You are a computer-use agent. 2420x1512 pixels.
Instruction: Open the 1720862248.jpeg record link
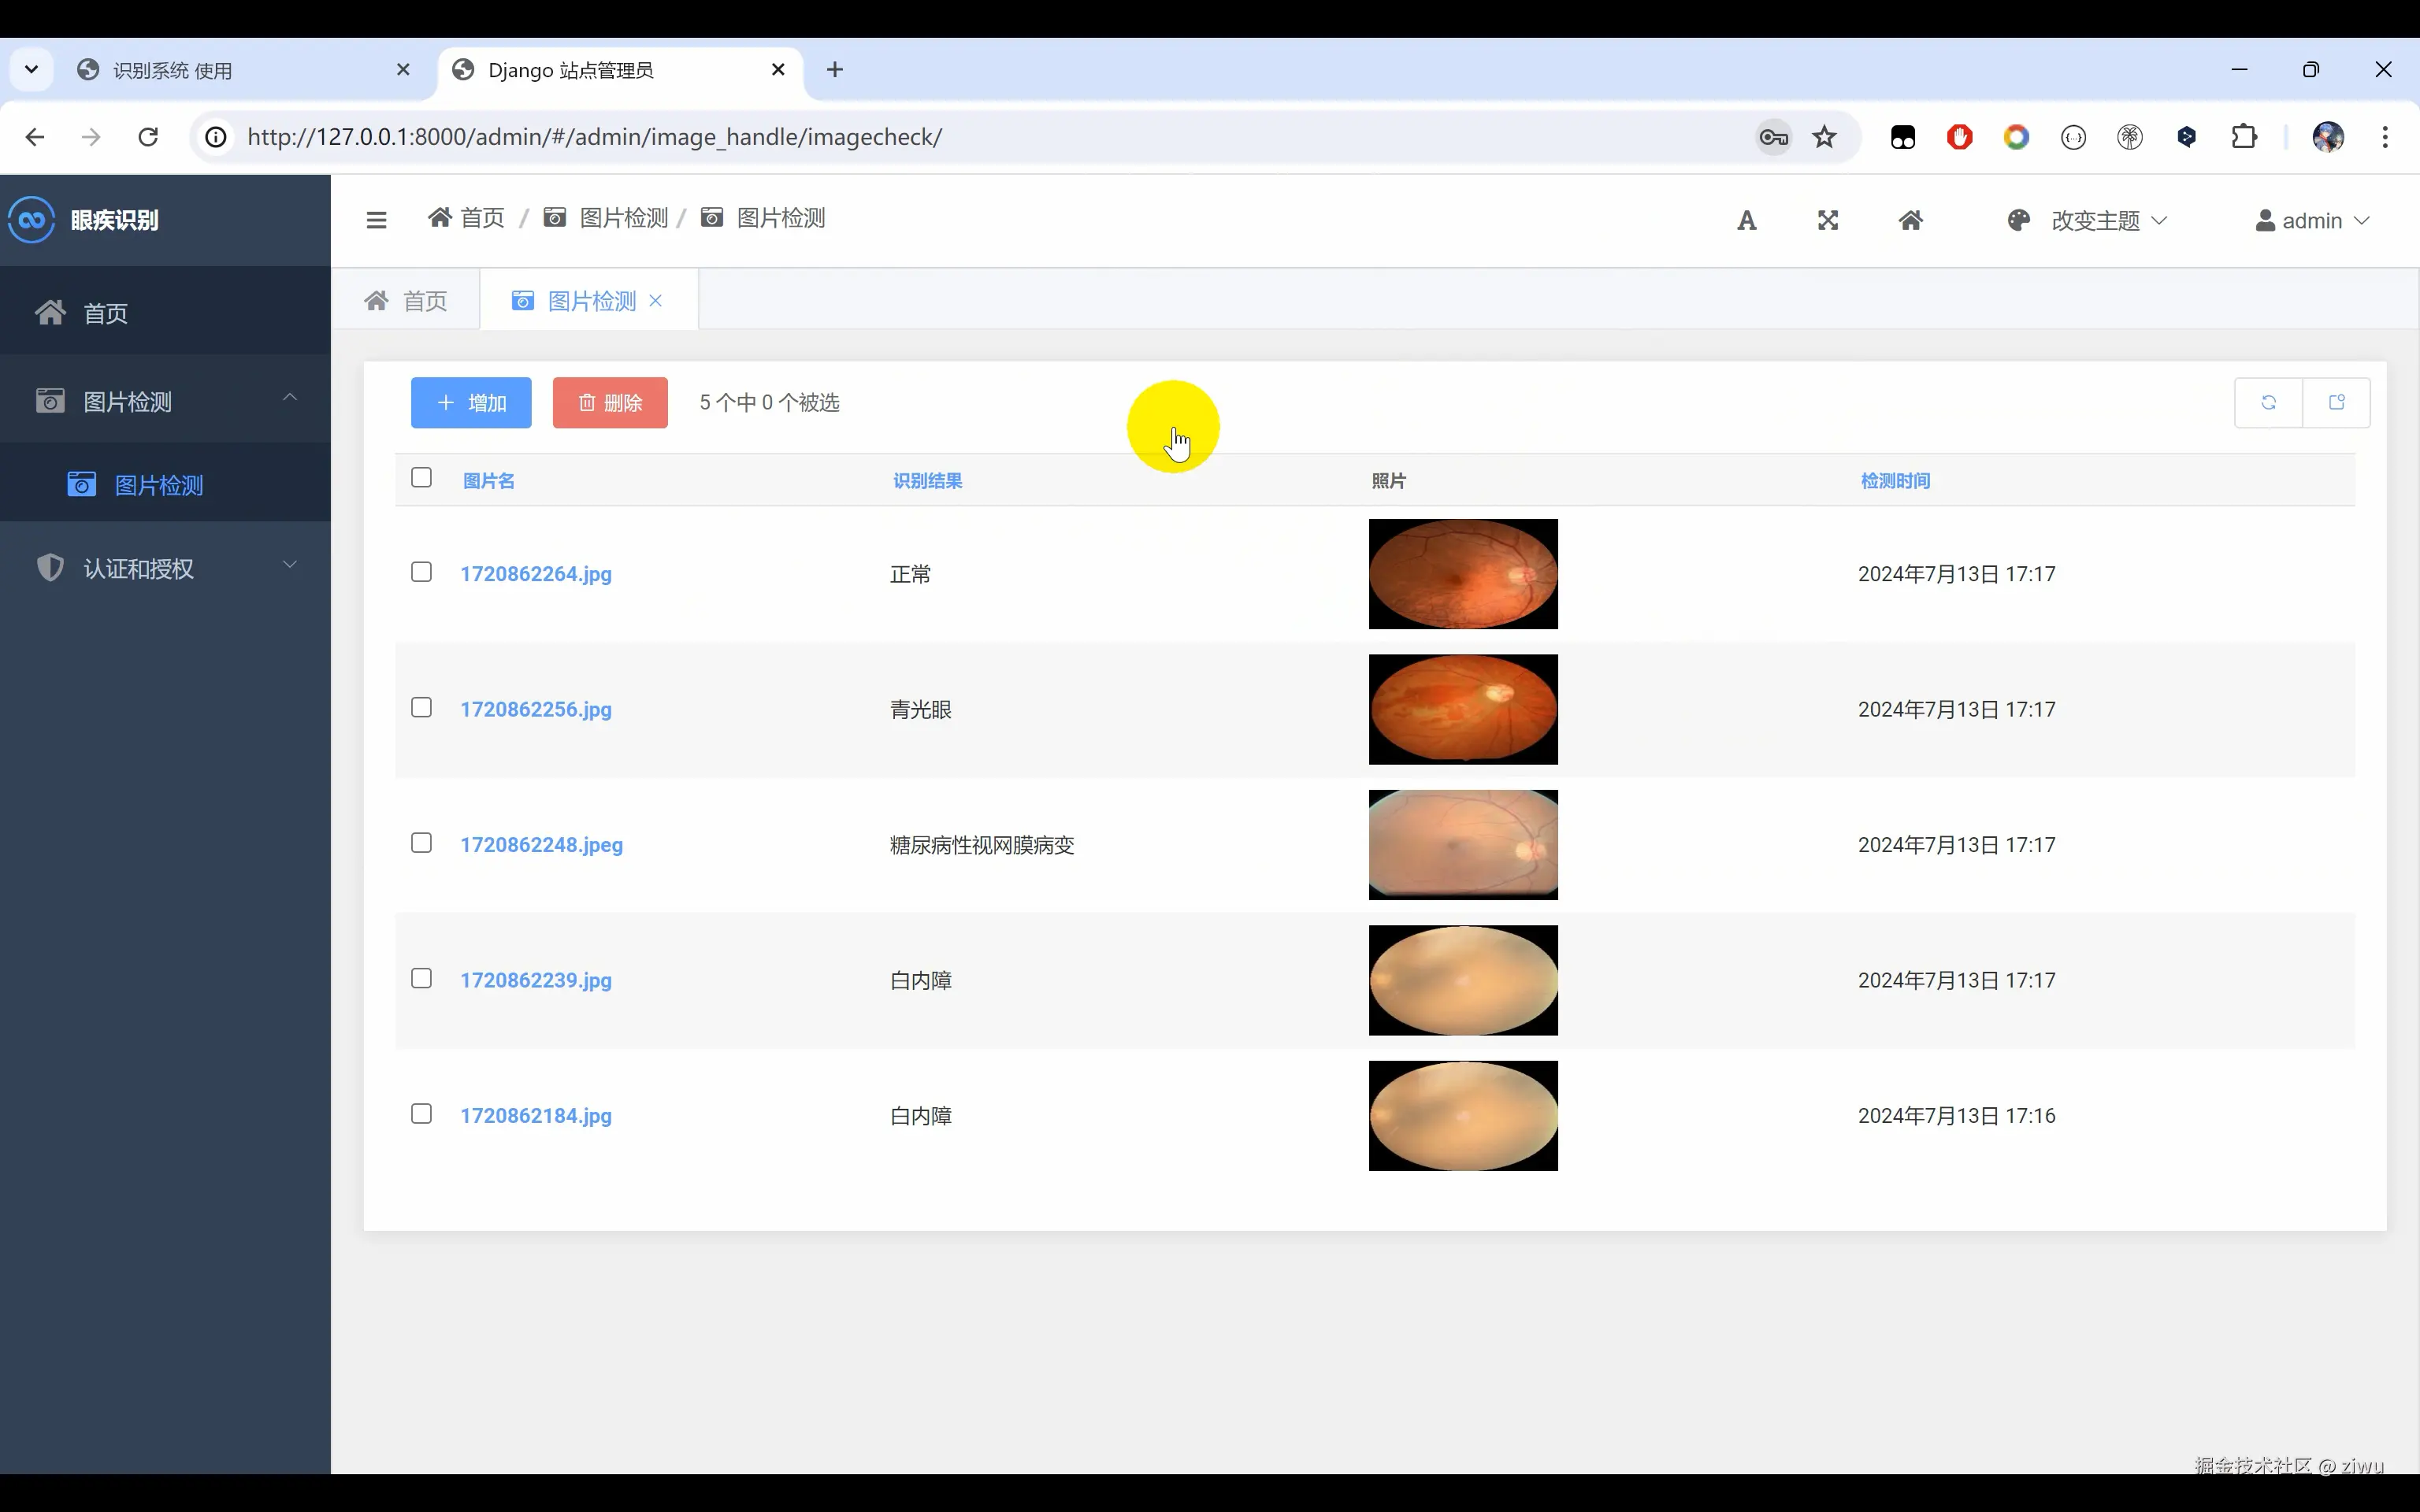pos(541,845)
